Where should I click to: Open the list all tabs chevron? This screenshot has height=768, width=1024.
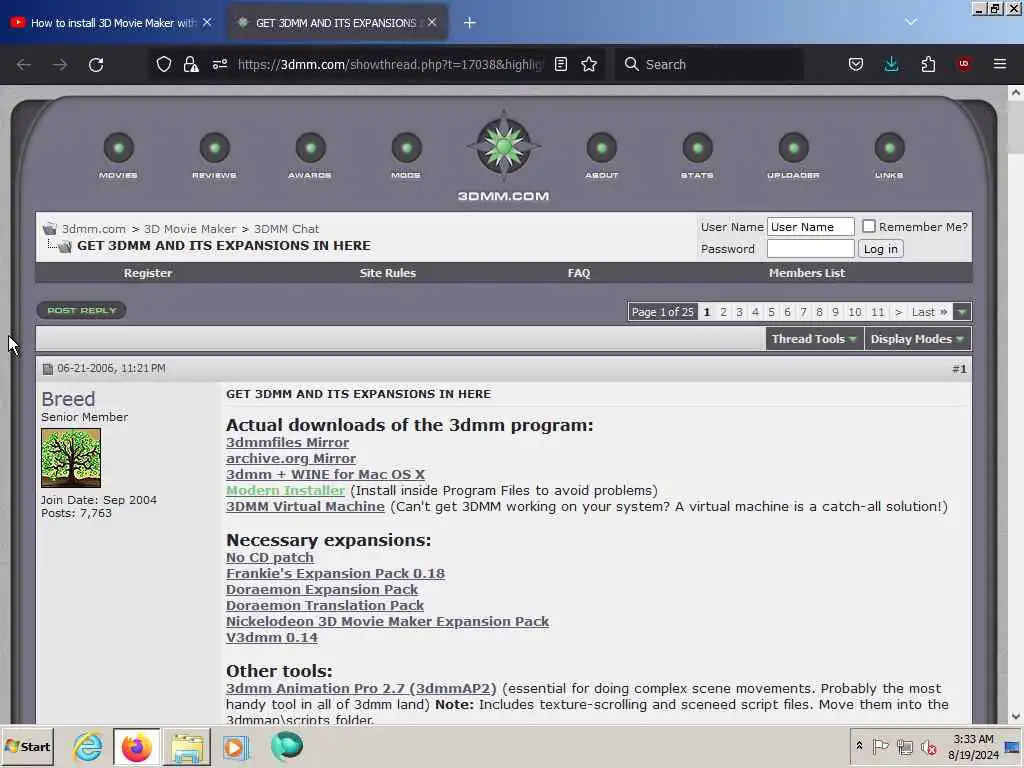click(911, 22)
